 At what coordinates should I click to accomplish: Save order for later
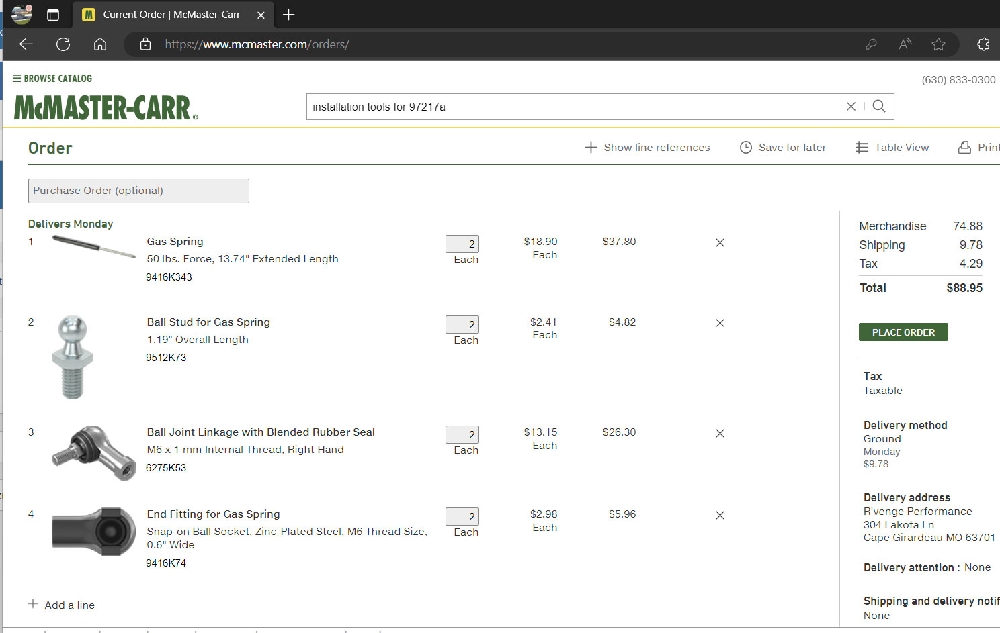(783, 147)
